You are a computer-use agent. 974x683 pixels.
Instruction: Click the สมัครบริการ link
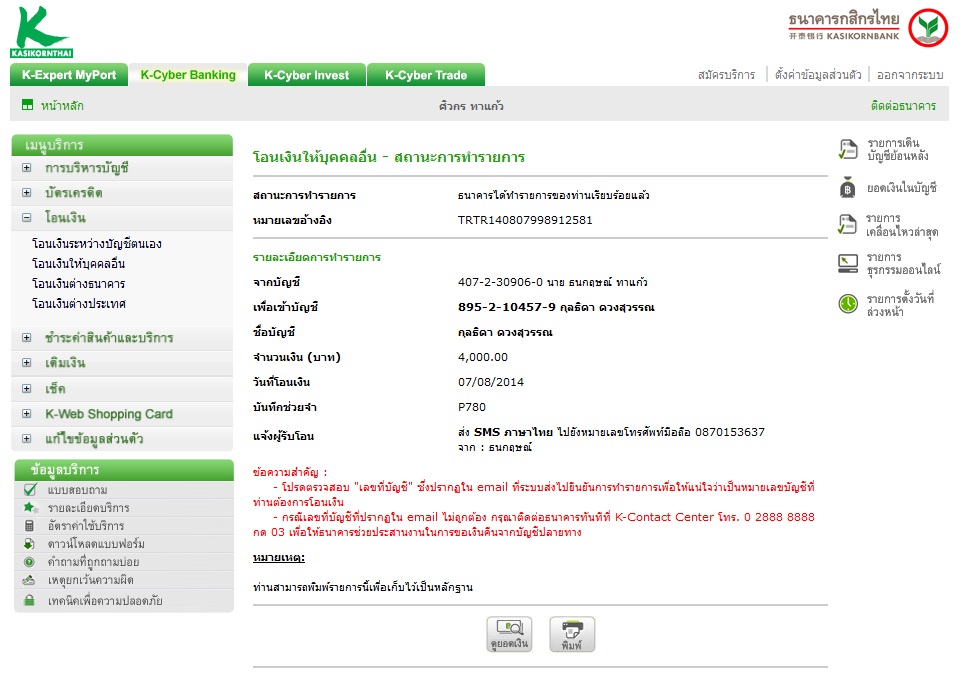pos(726,75)
